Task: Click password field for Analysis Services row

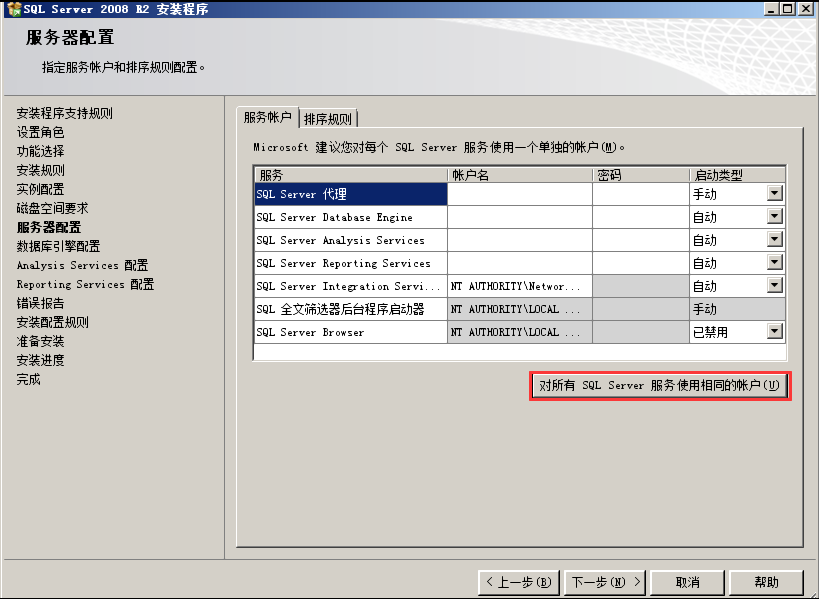Action: (x=641, y=240)
